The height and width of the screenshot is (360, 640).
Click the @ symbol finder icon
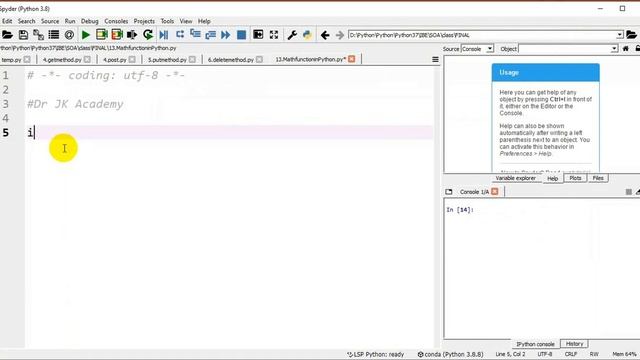click(69, 35)
